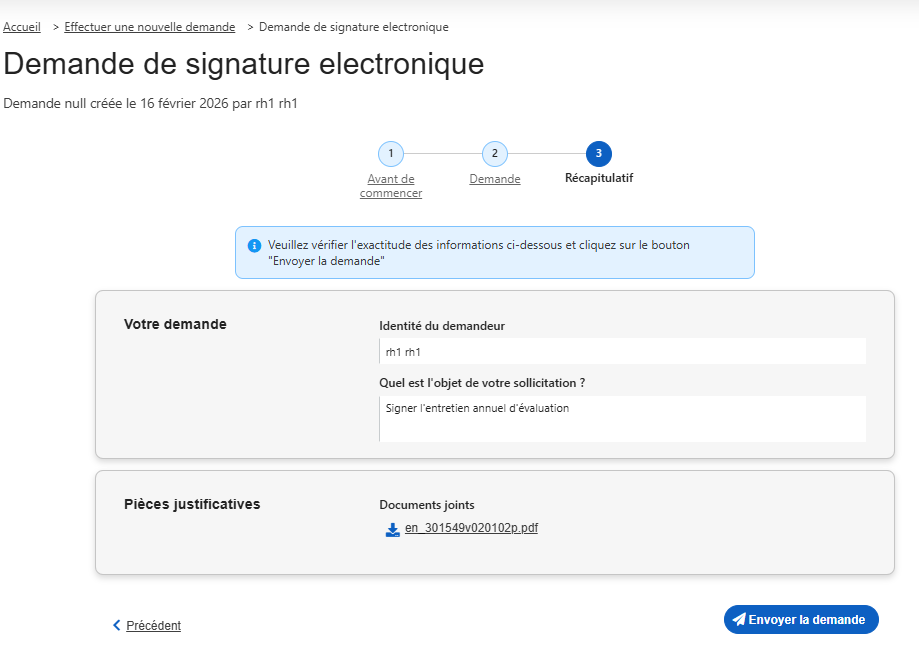Open the en_301549v020102p.pdf document link

click(x=471, y=529)
